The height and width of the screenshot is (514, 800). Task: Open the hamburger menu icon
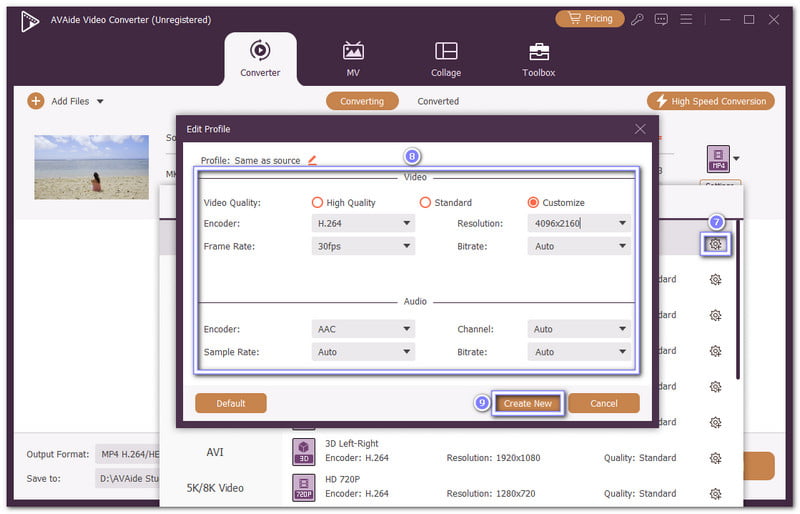686,19
